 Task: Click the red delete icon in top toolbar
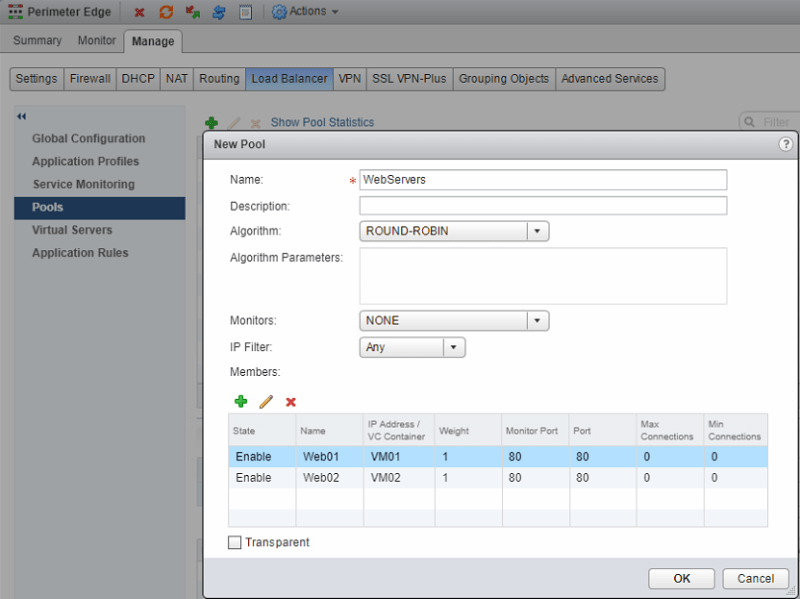[x=139, y=12]
